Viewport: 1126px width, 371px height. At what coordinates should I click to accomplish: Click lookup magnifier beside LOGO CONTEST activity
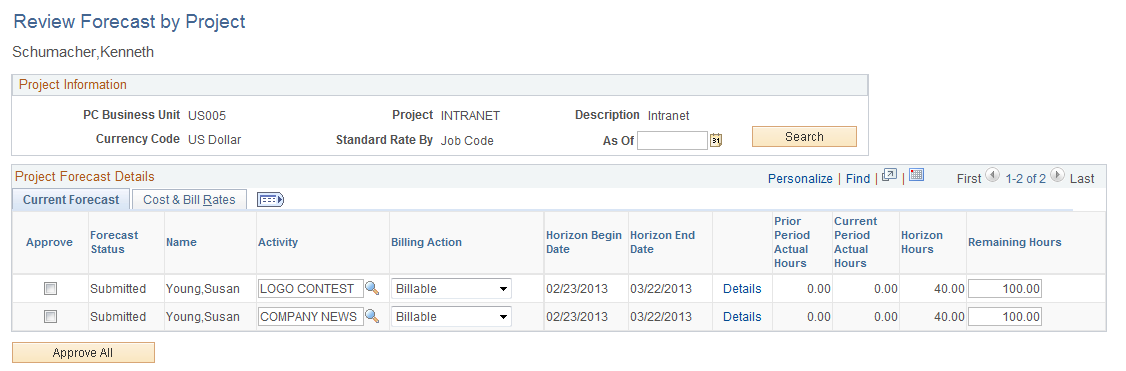[372, 288]
